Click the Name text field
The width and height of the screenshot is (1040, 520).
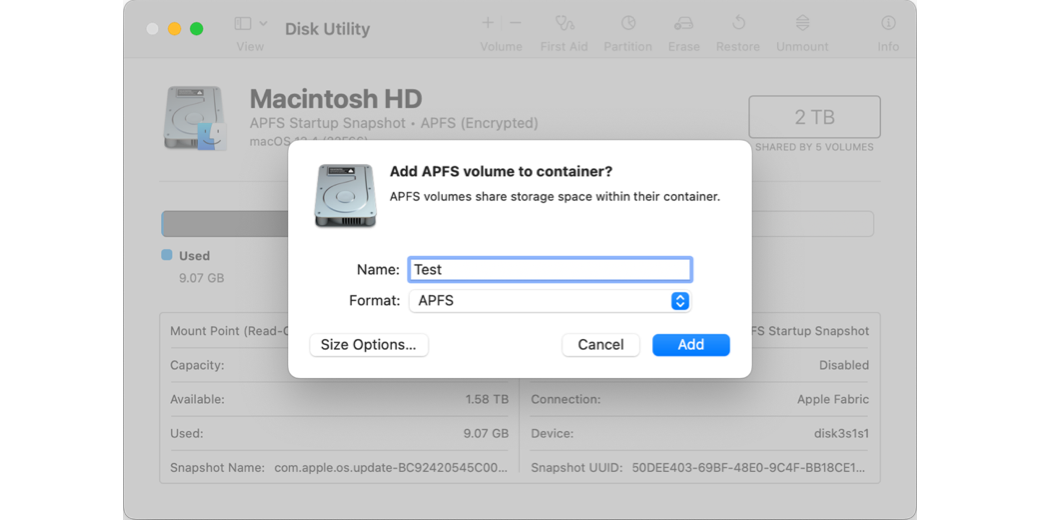click(550, 270)
